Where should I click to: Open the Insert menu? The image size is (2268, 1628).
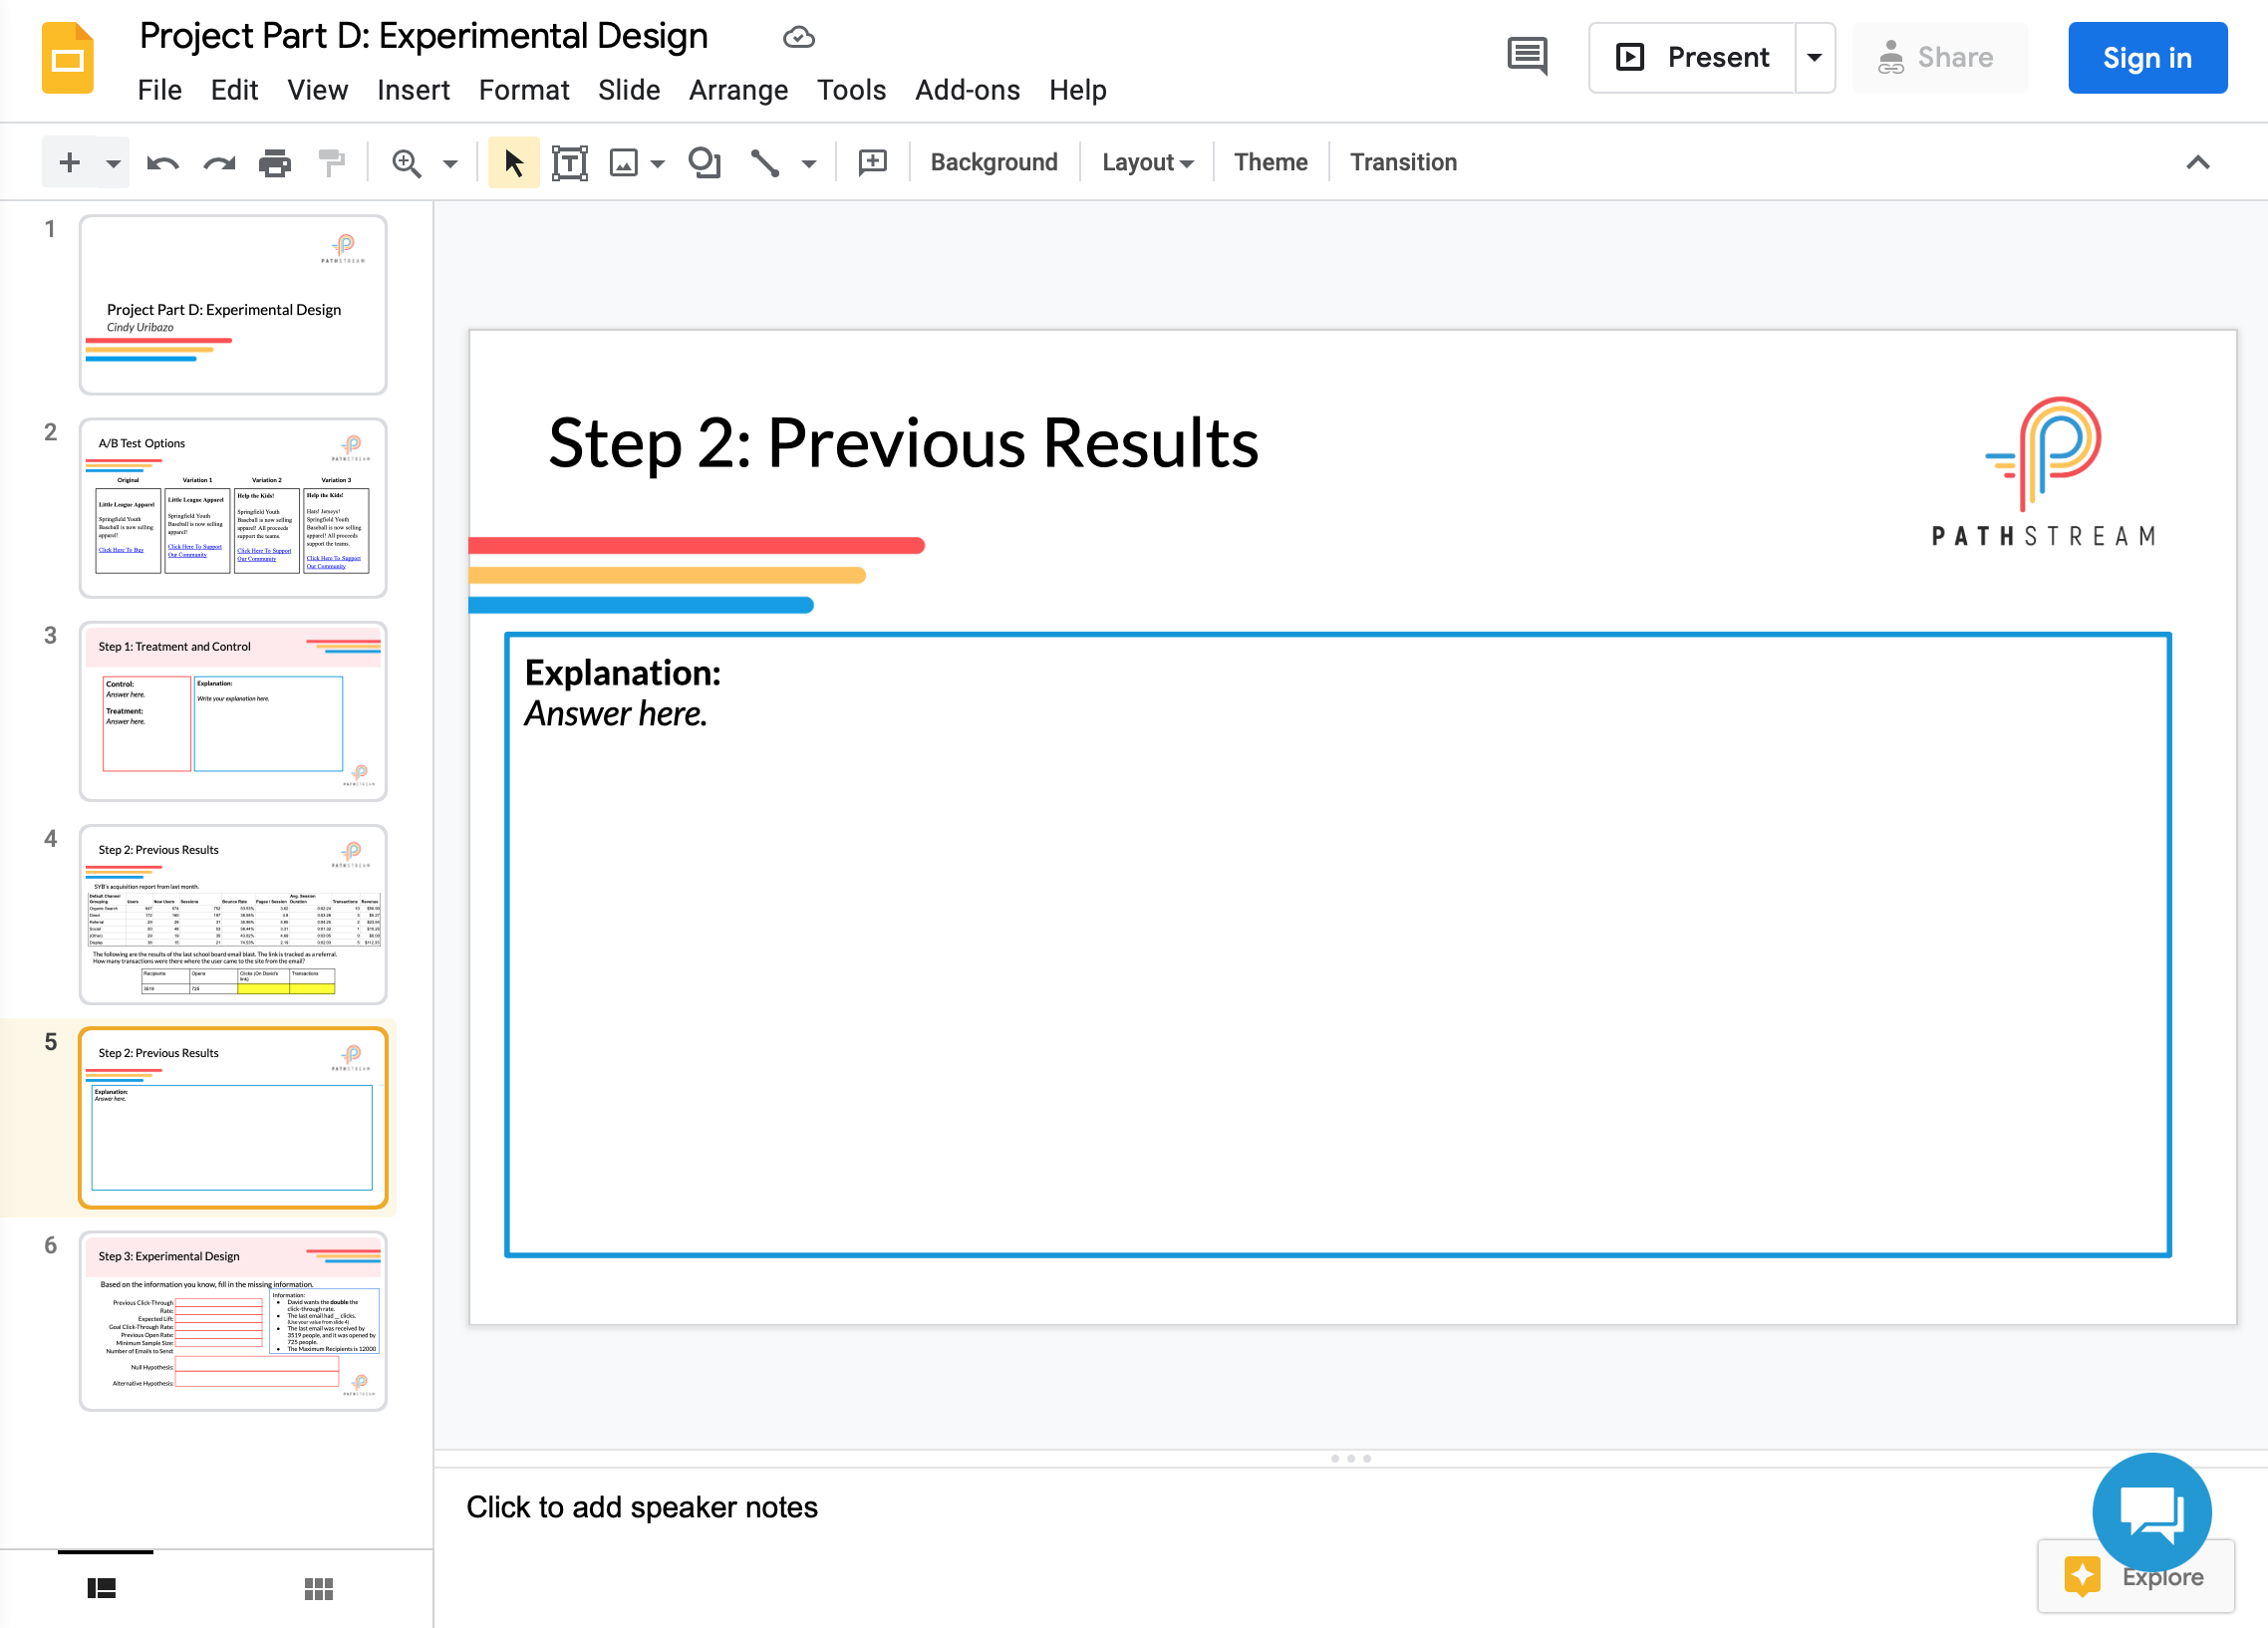coord(413,90)
